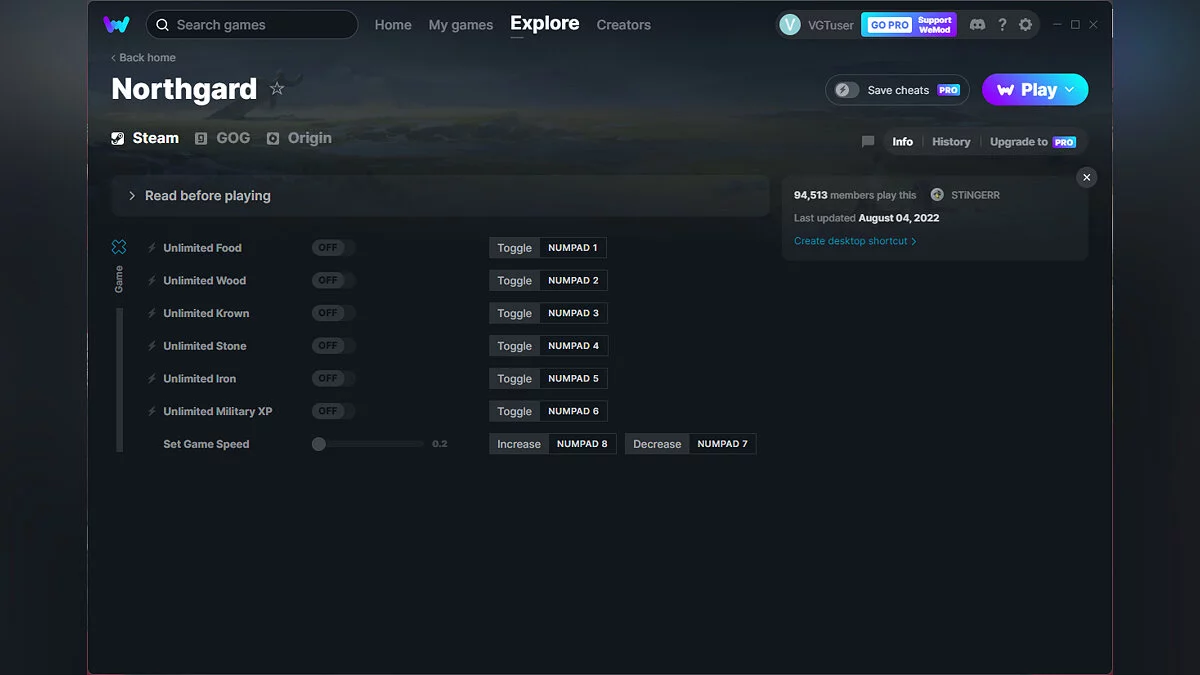Click the GO PRO button
The image size is (1200, 675).
click(889, 25)
